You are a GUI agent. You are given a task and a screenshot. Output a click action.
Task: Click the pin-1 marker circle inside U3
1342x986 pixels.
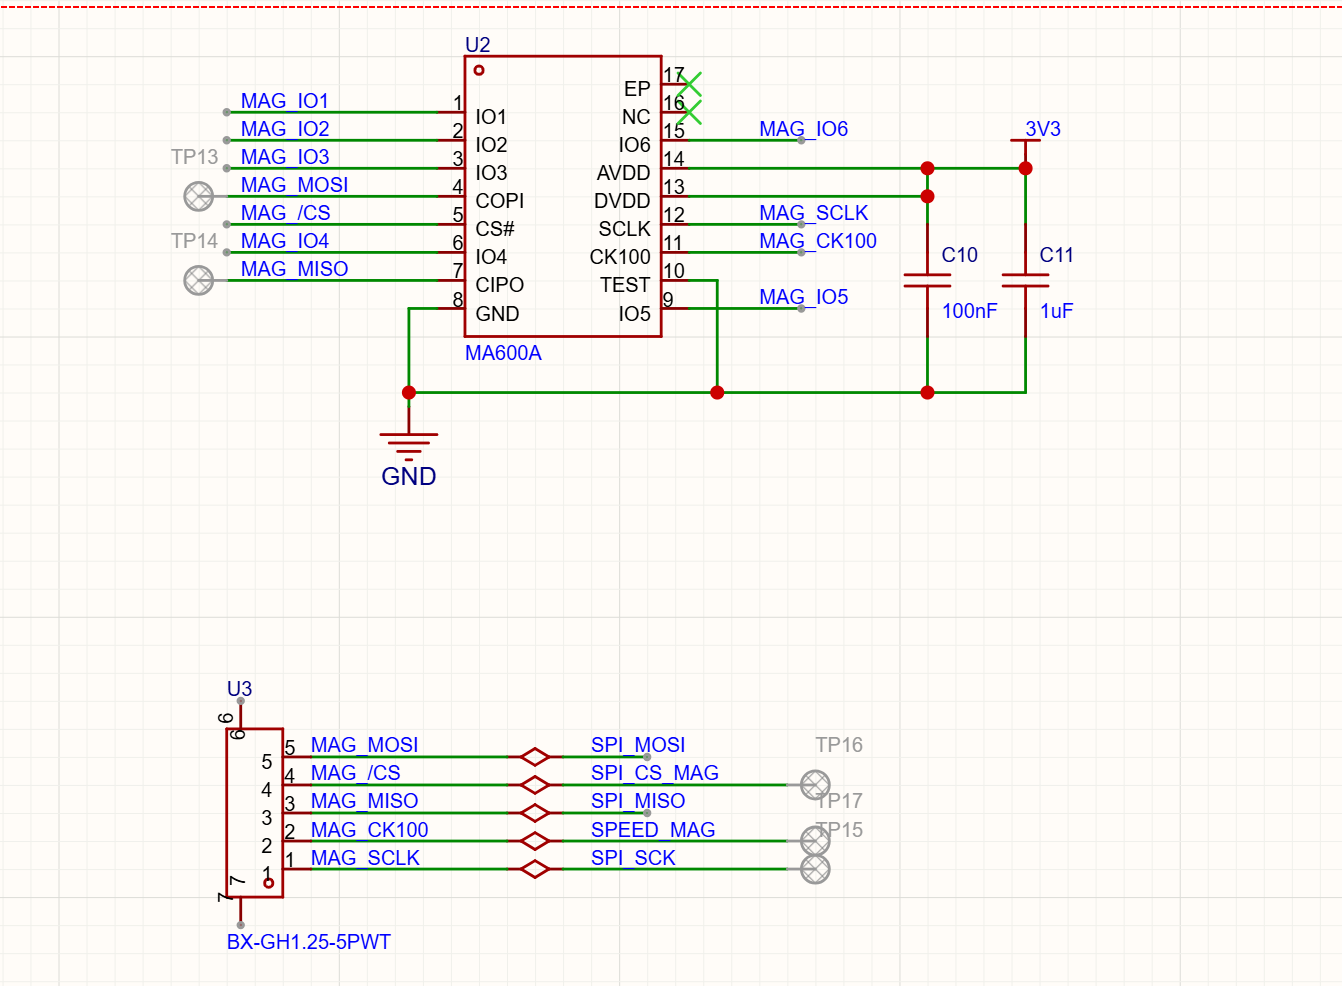(268, 883)
